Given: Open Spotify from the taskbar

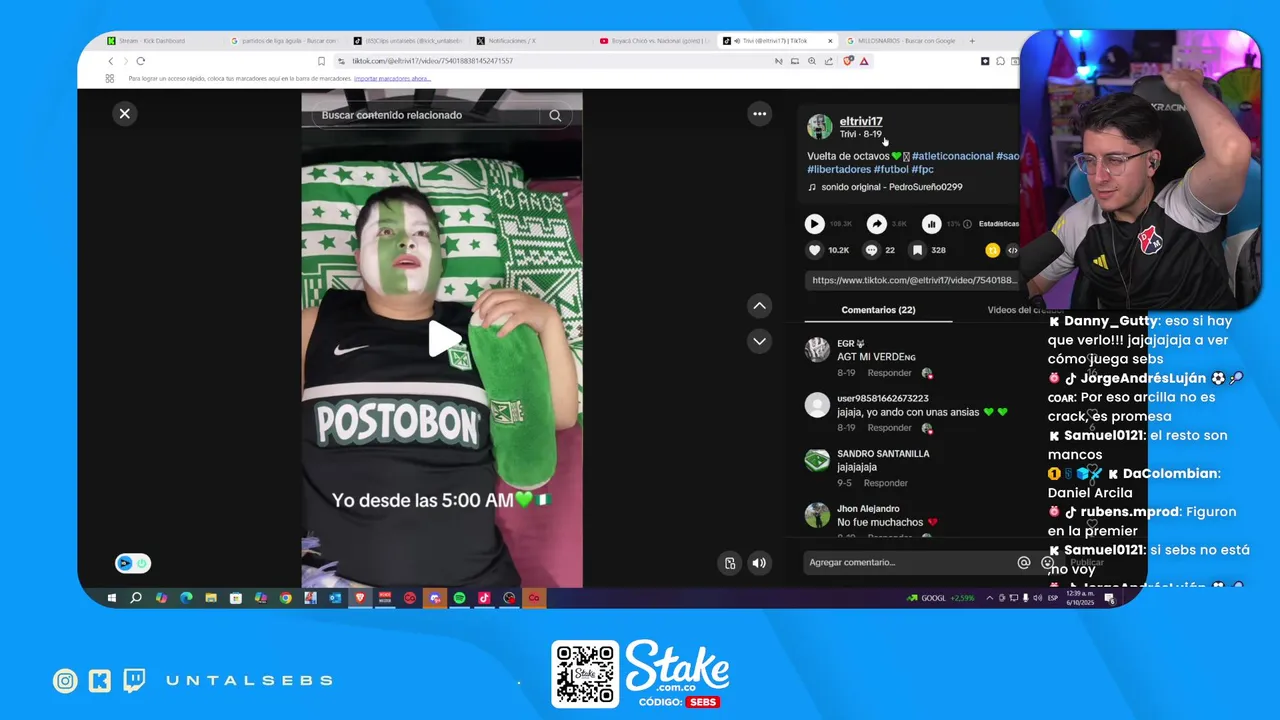Looking at the screenshot, I should (459, 598).
